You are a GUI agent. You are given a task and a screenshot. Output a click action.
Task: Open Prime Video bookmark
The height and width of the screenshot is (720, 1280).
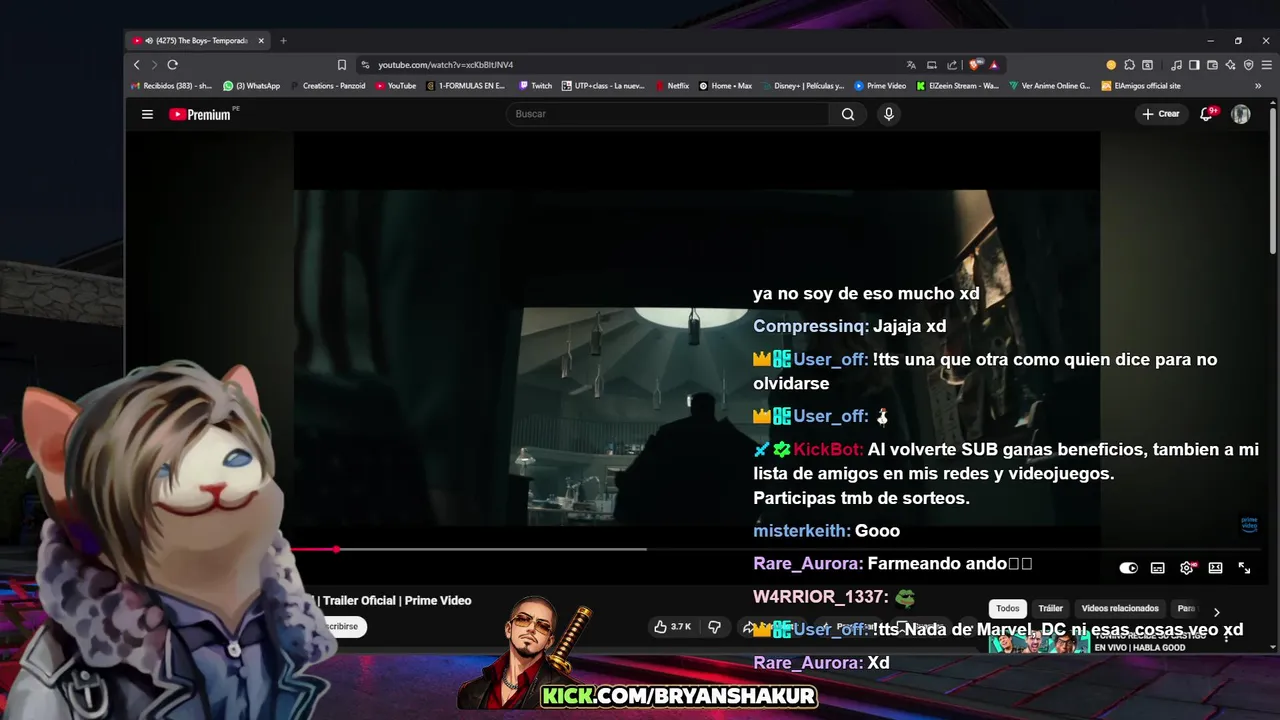tap(880, 86)
